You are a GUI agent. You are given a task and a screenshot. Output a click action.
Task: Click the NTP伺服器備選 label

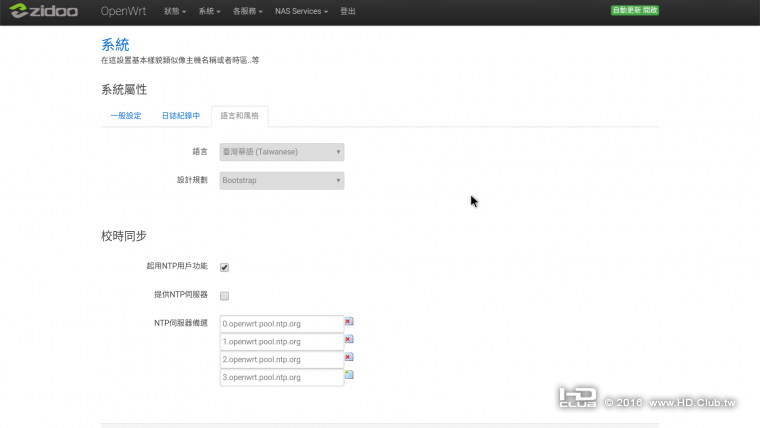pyautogui.click(x=181, y=323)
